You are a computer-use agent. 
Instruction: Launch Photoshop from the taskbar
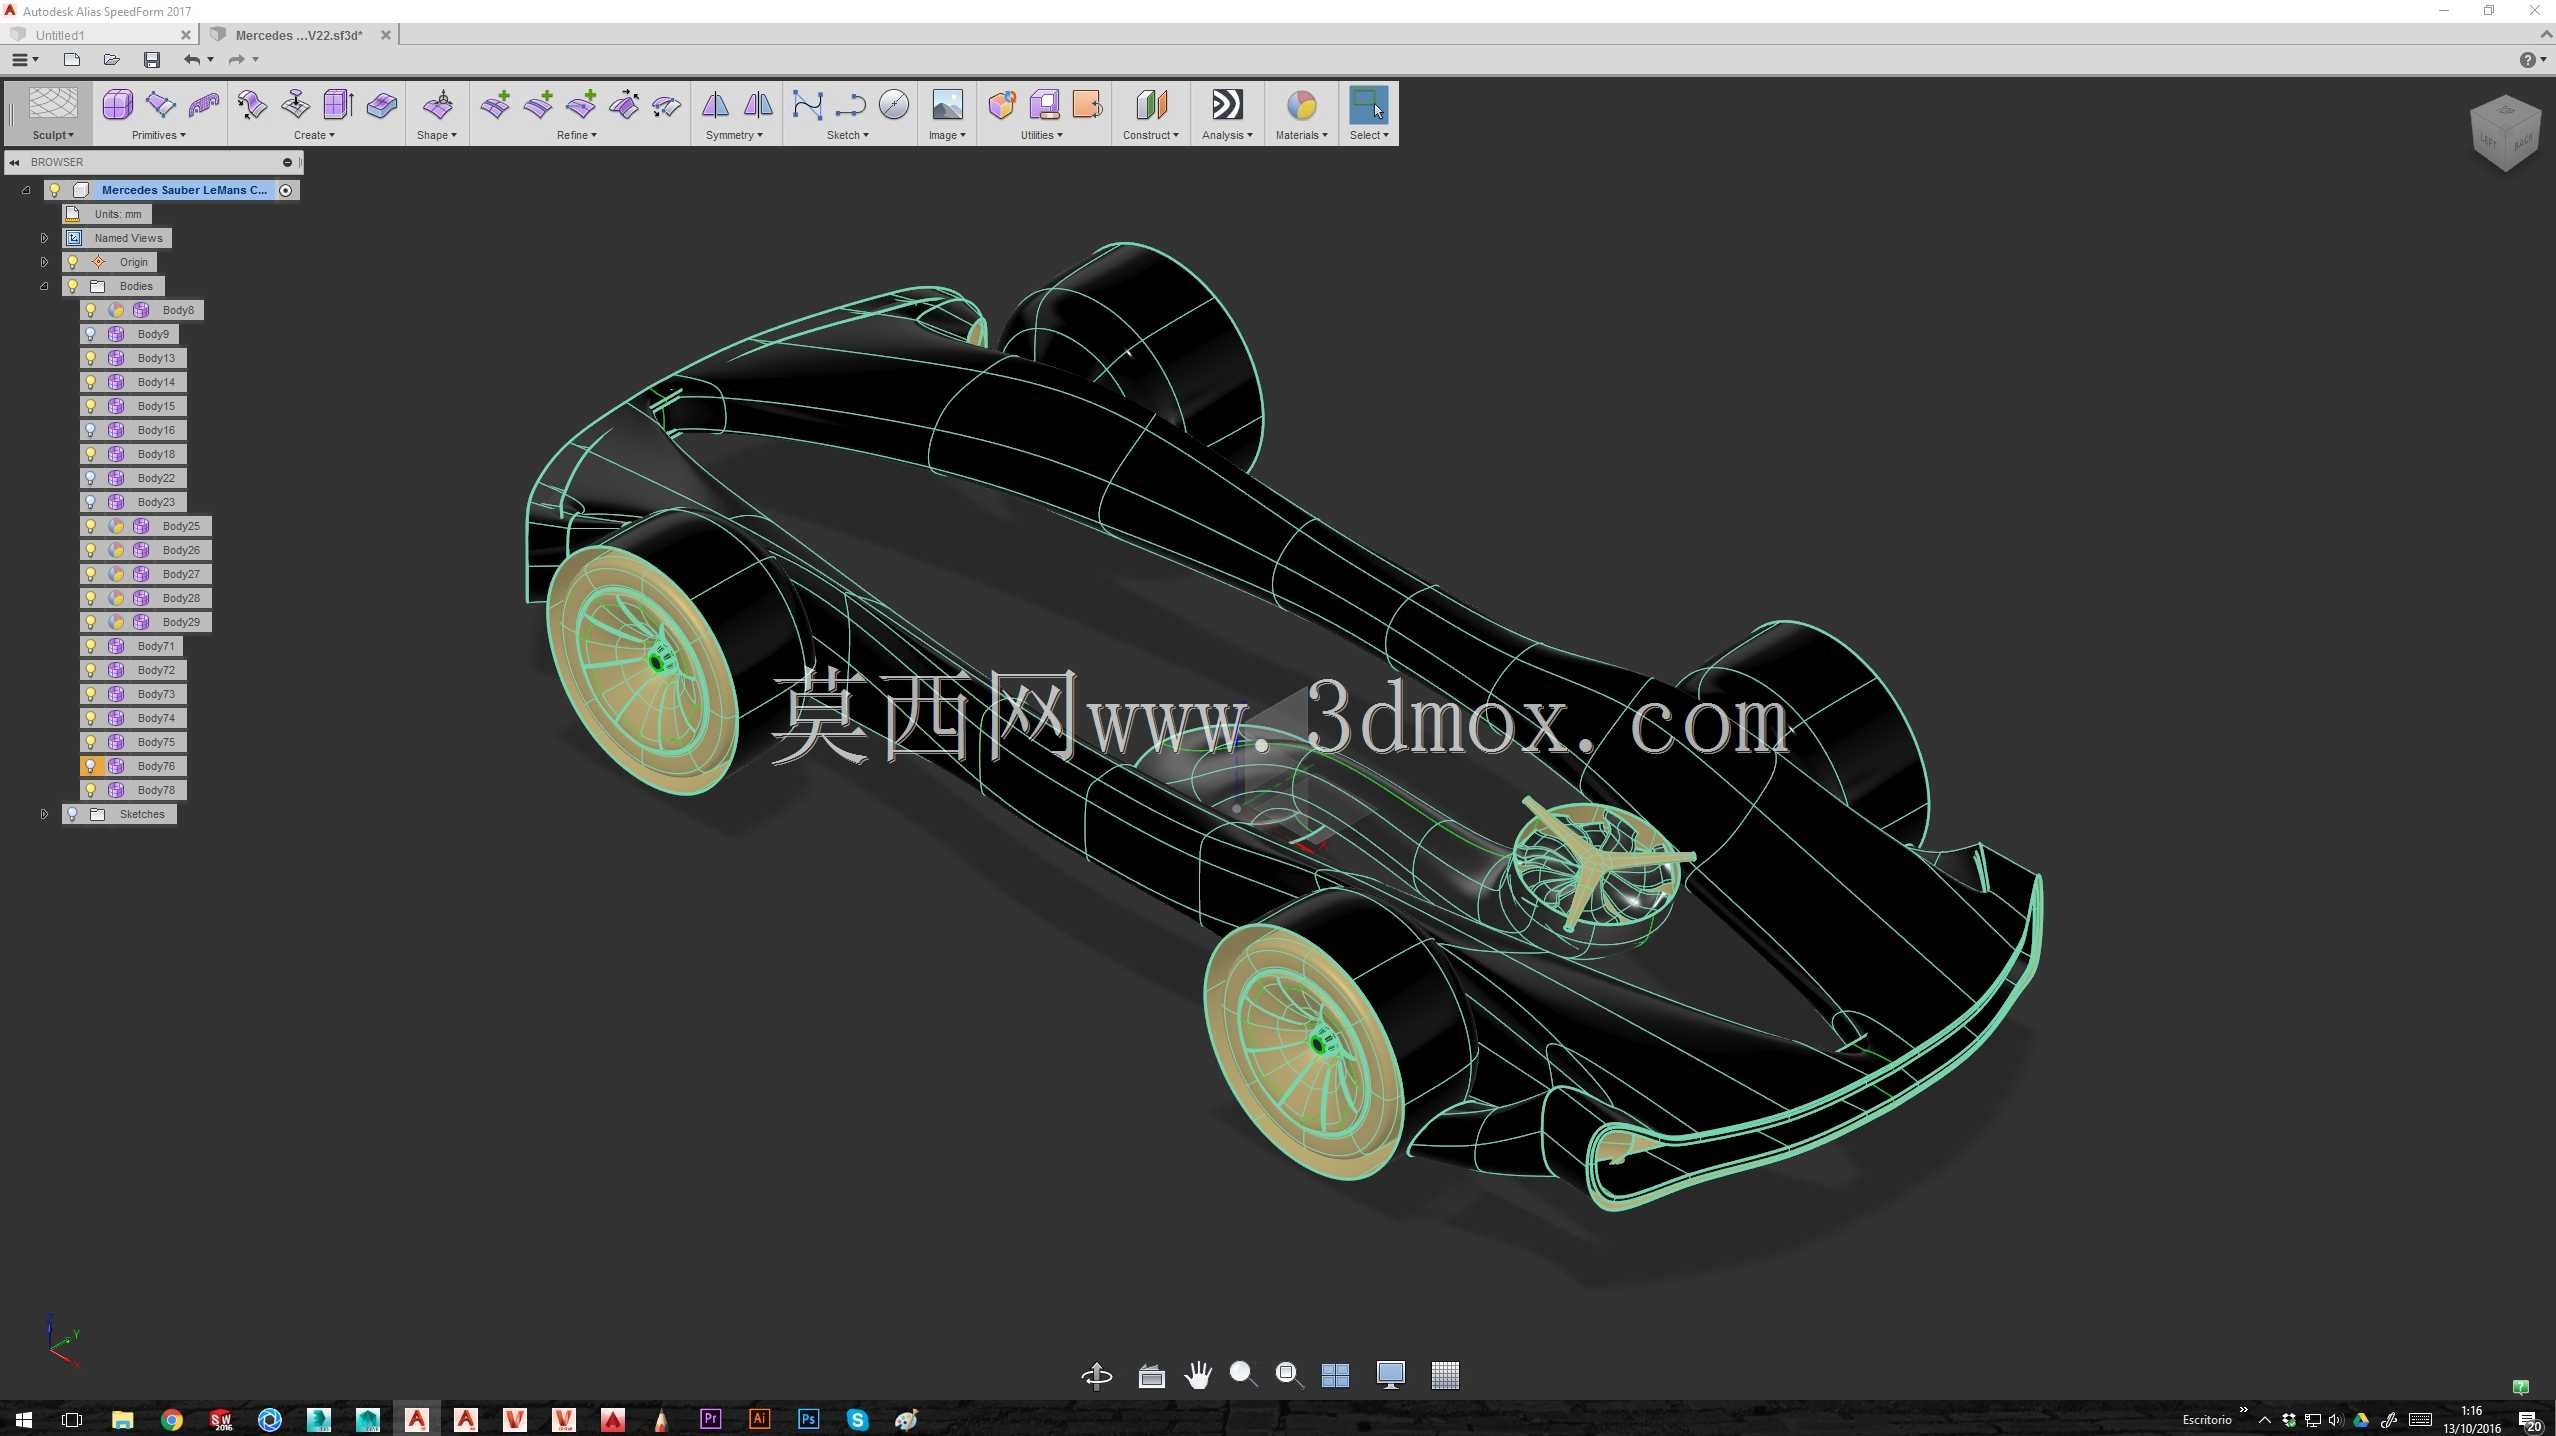[x=808, y=1419]
